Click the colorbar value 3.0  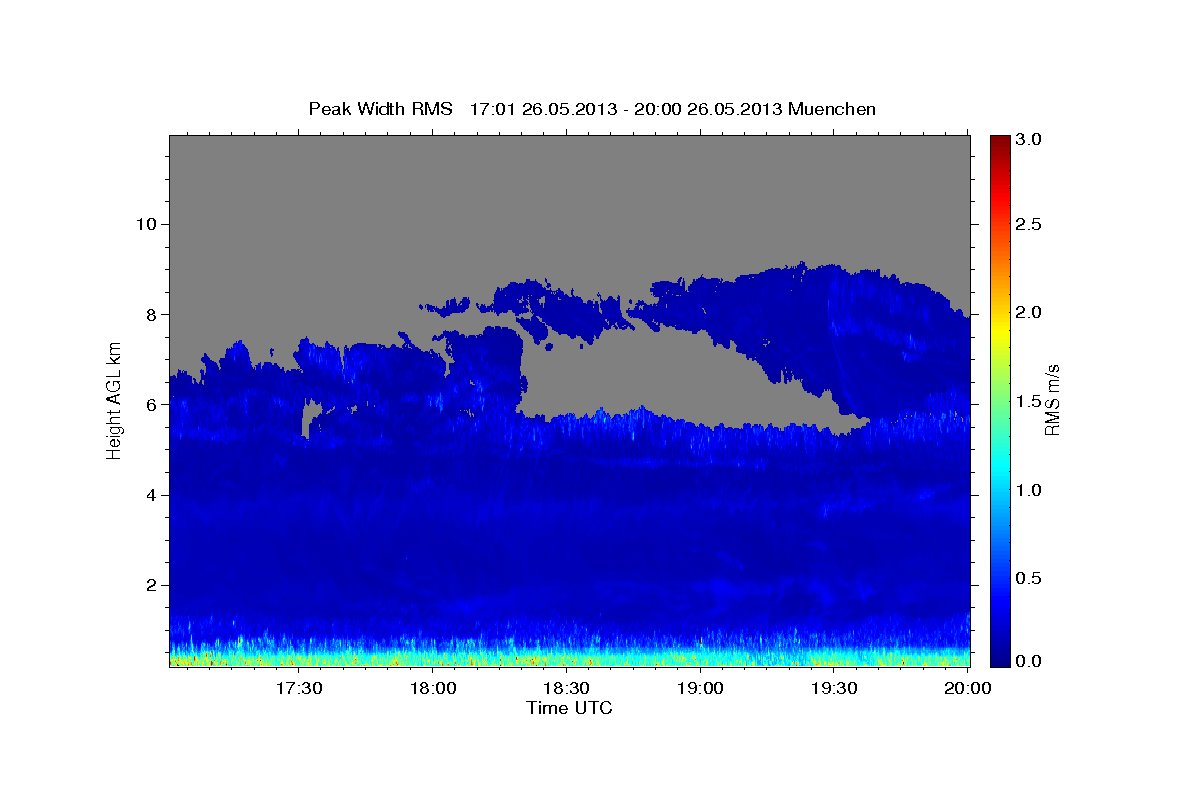tap(1028, 140)
